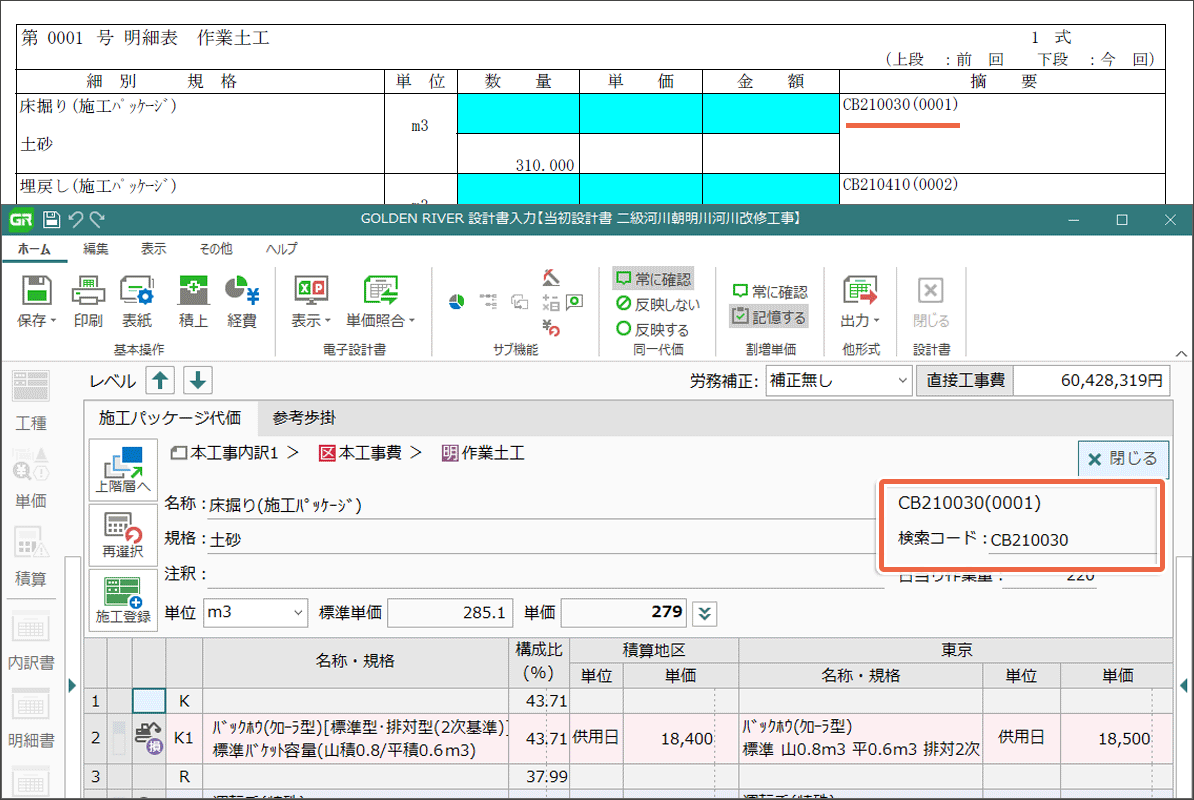Click the 施工登録 registration icon
The image size is (1194, 800).
pyautogui.click(x=123, y=600)
